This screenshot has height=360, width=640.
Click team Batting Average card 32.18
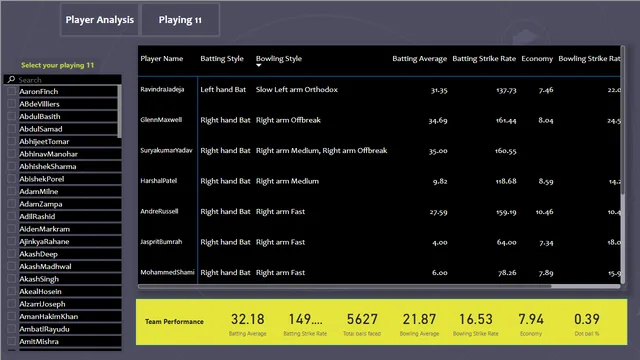(247, 324)
